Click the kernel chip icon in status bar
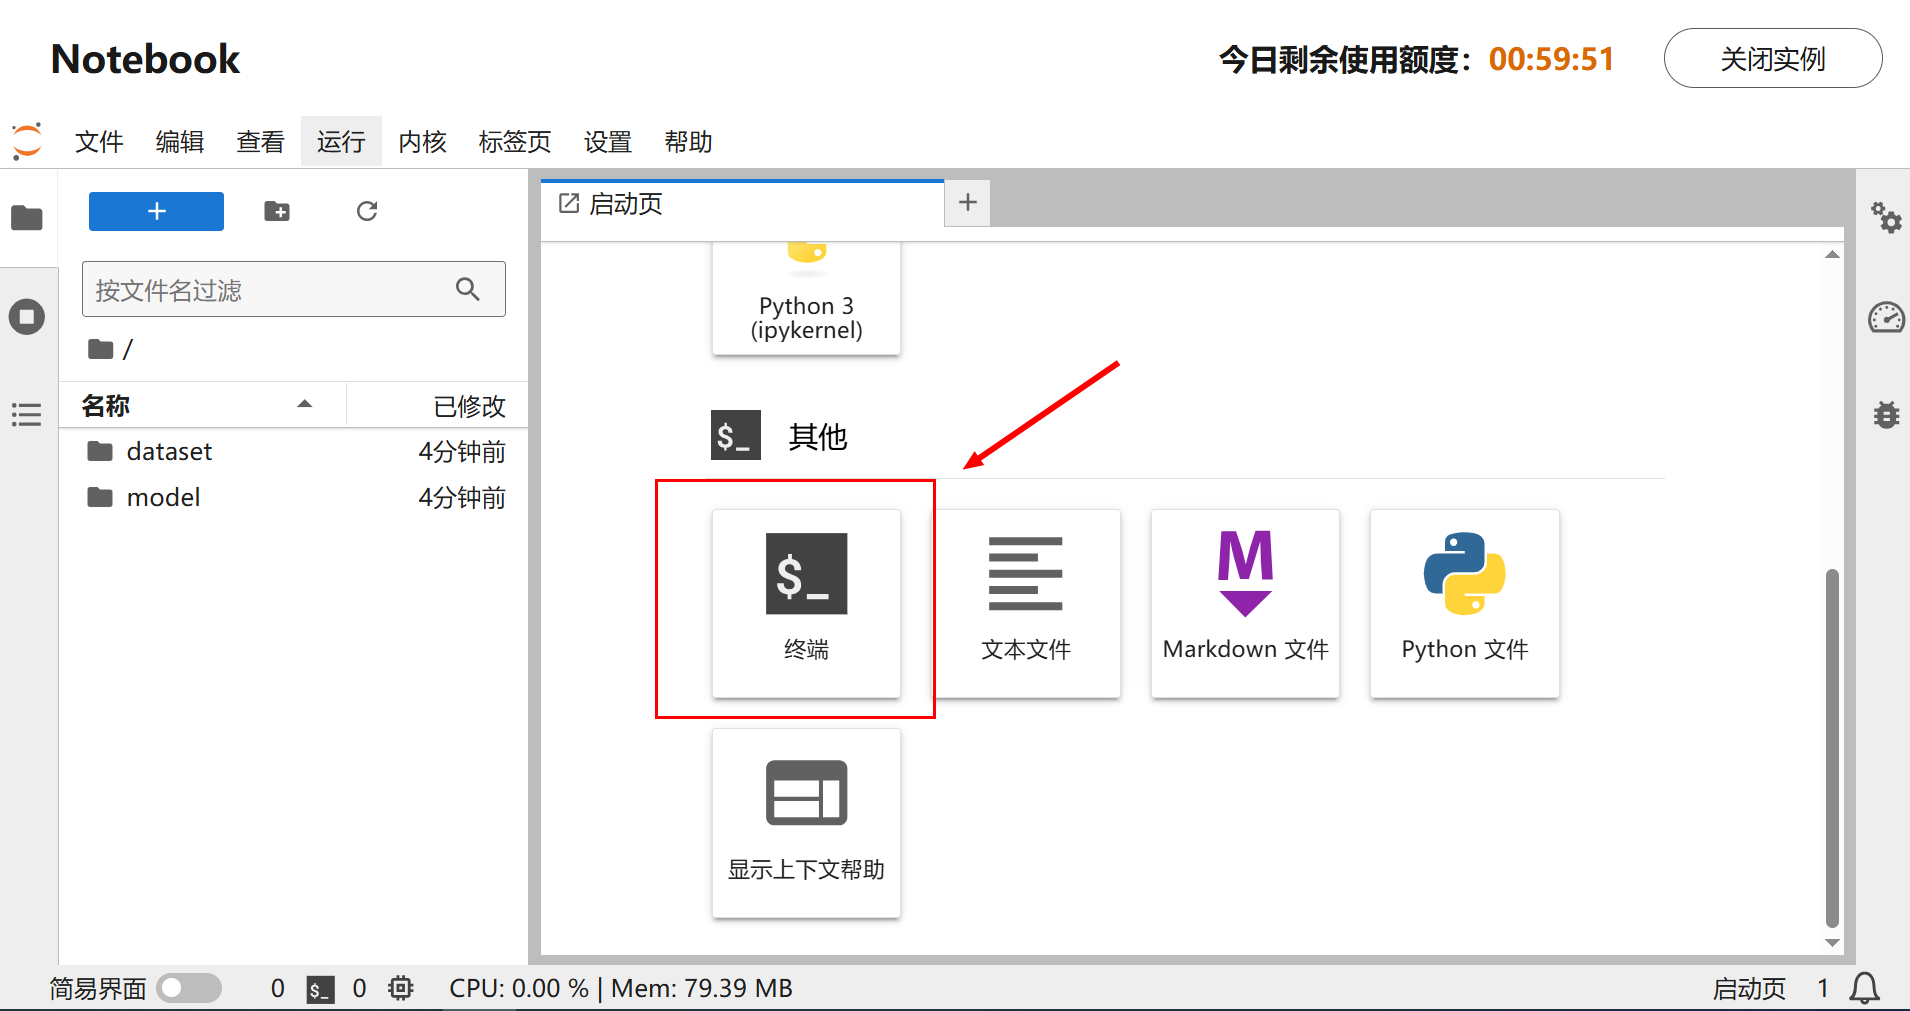 coord(400,988)
